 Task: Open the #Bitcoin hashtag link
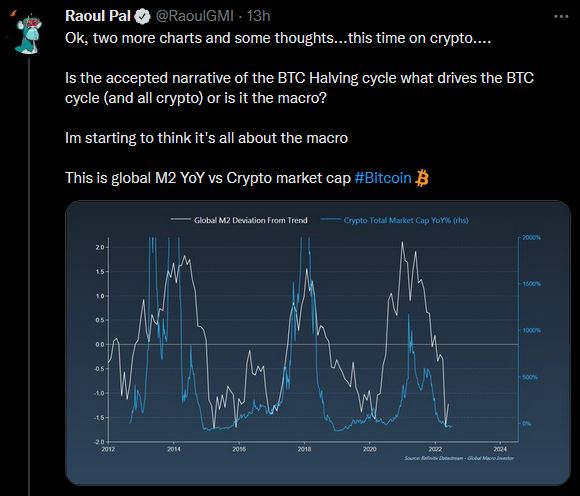point(383,178)
